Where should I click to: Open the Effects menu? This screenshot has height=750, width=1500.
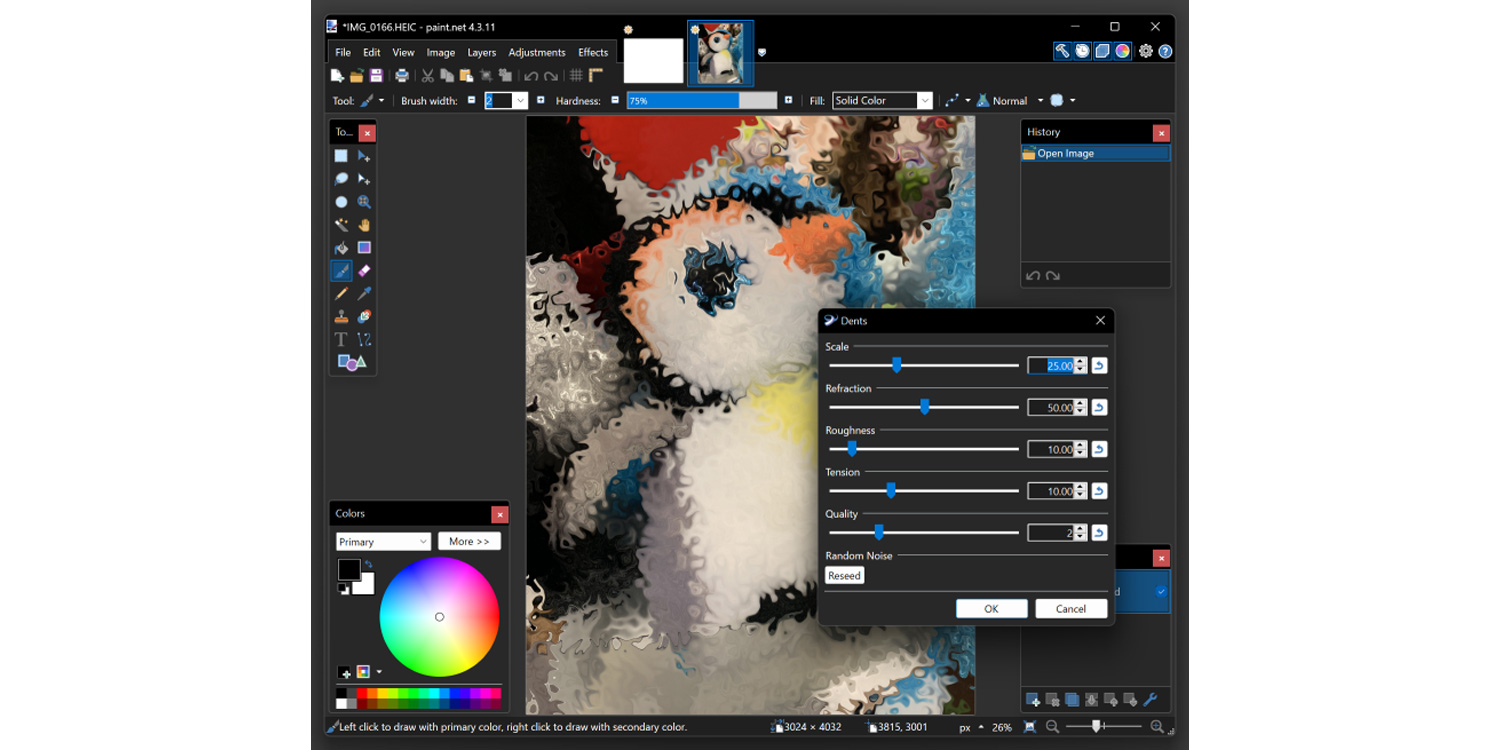593,53
